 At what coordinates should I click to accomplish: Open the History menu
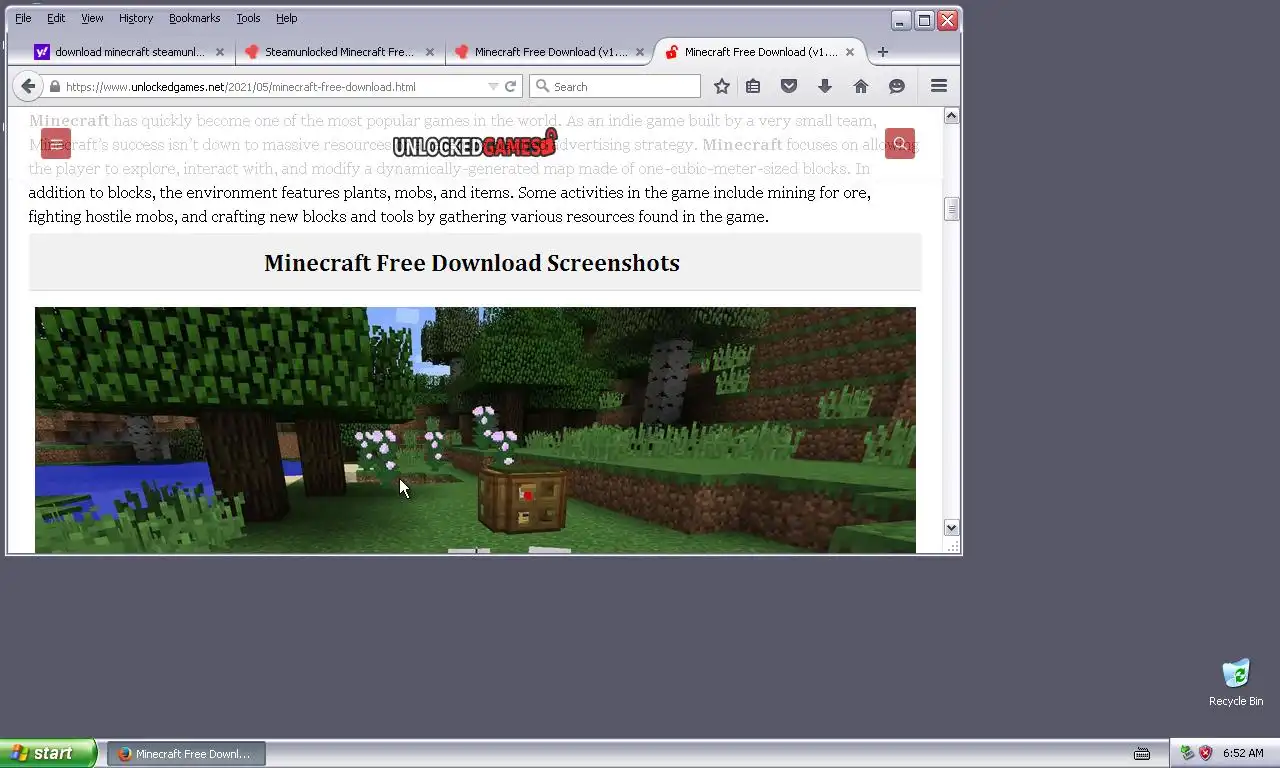coord(136,18)
